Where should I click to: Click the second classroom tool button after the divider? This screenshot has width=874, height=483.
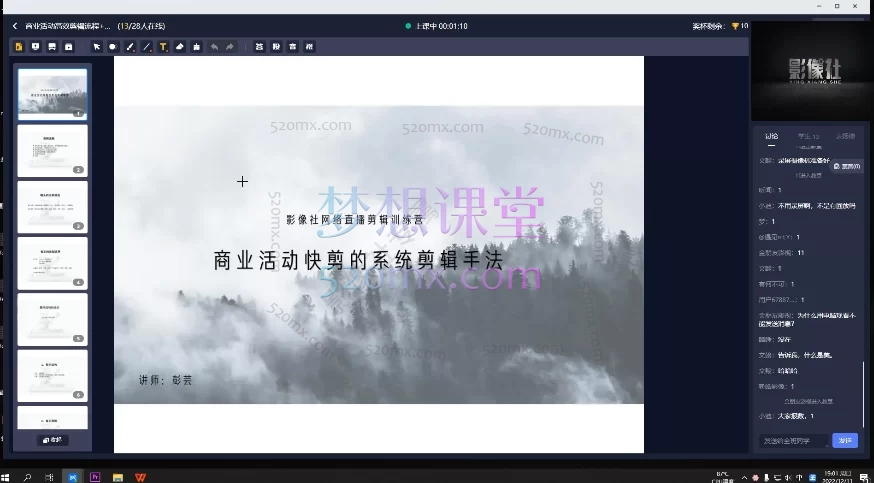coord(276,47)
